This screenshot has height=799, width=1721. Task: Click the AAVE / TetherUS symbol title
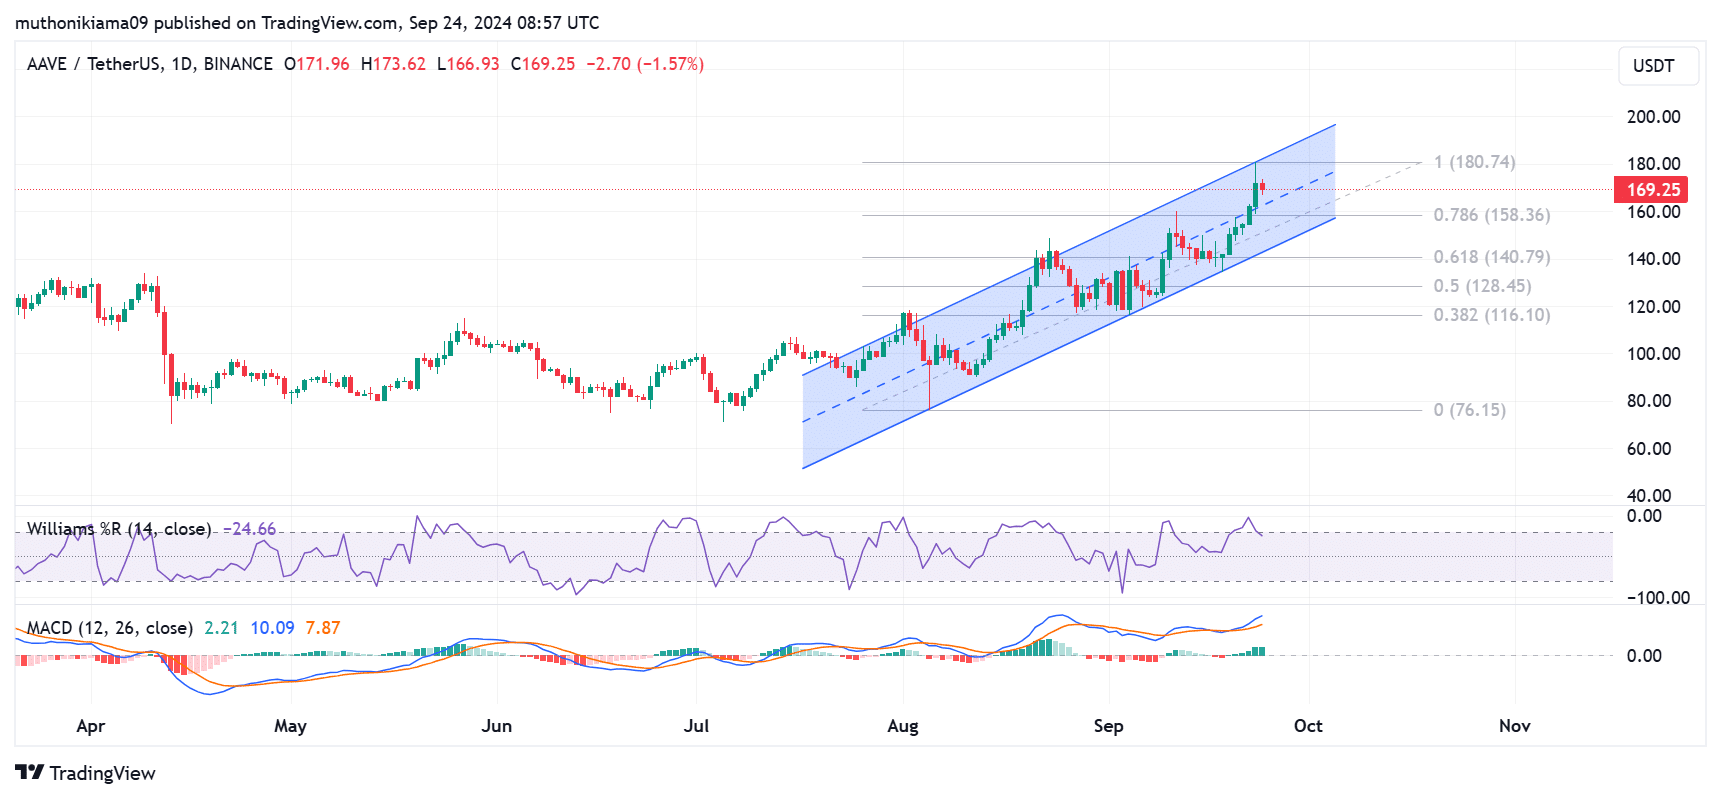(x=150, y=64)
